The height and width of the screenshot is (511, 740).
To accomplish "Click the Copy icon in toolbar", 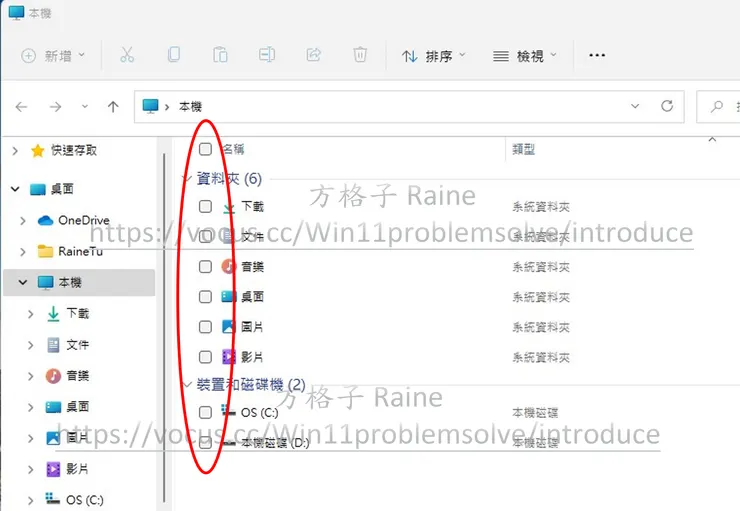I will (174, 55).
